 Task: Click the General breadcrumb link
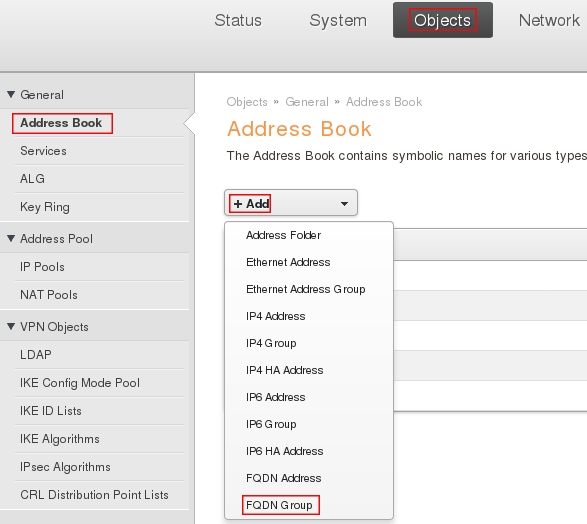(x=307, y=102)
